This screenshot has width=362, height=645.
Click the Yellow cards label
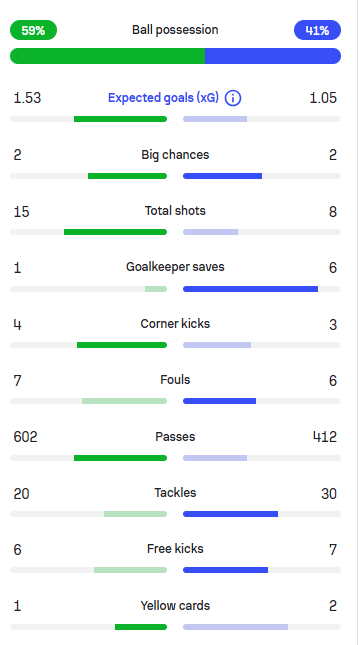[x=175, y=606]
